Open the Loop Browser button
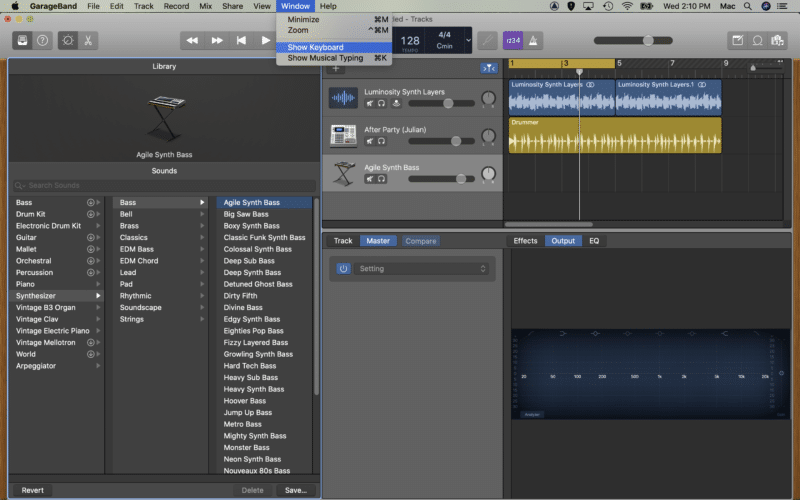 tap(758, 40)
